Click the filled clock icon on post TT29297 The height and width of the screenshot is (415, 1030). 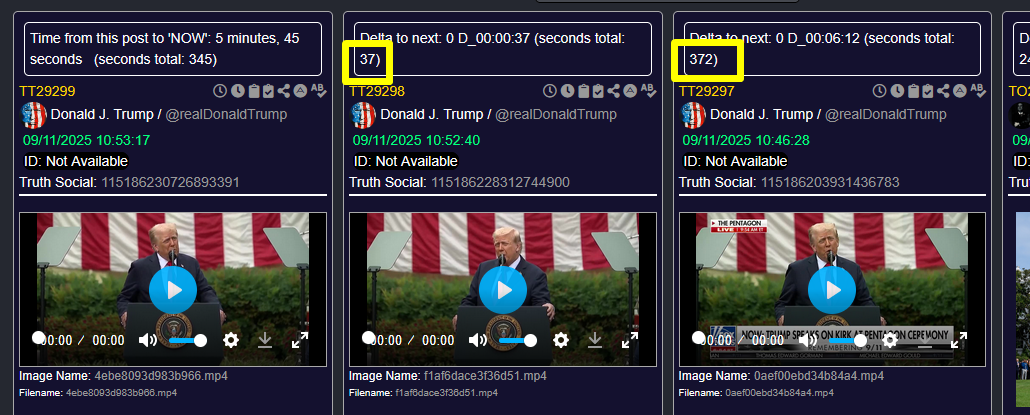click(x=897, y=91)
